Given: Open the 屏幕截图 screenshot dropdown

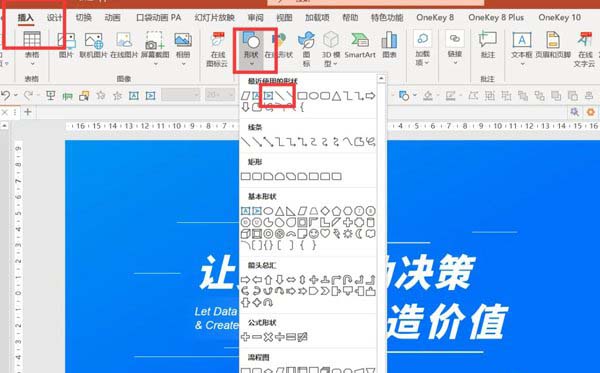Looking at the screenshot, I should 155,48.
